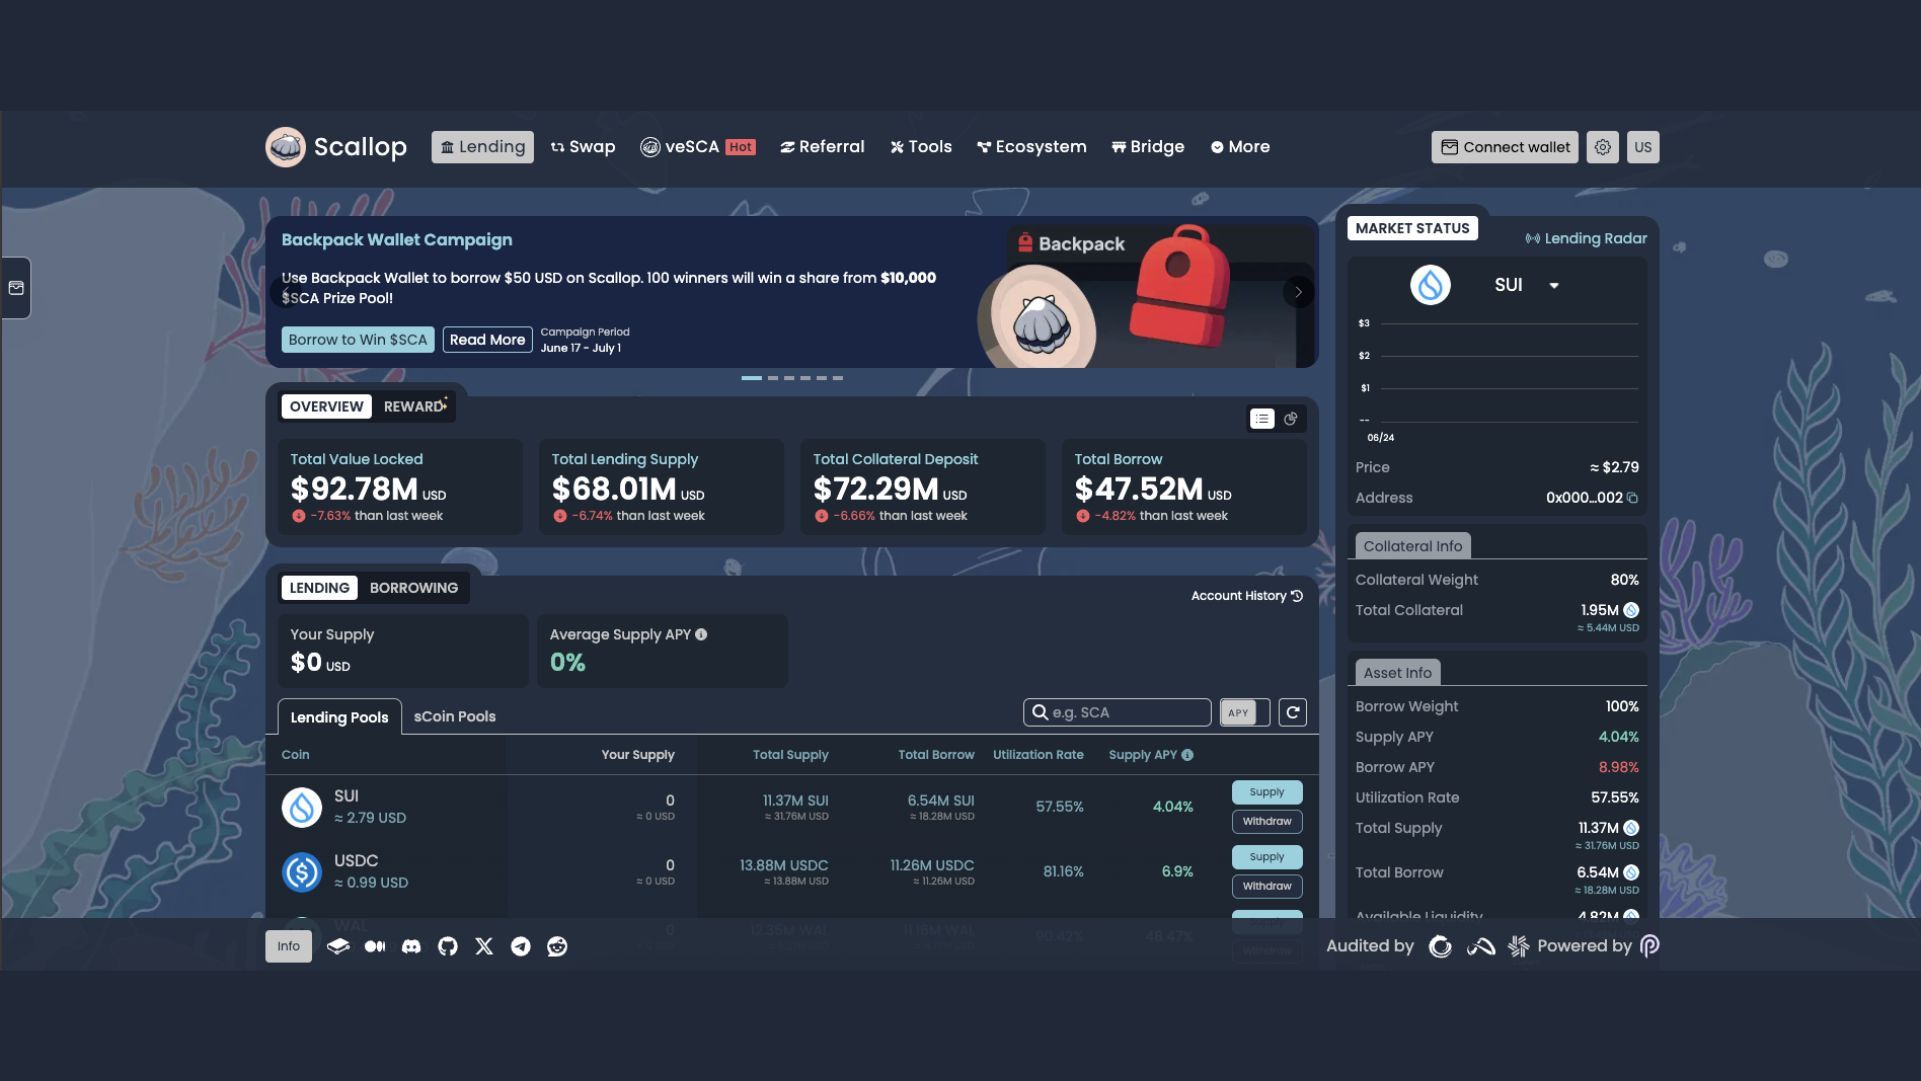This screenshot has width=1921, height=1081.
Task: Open the left edge wallet panel icon
Action: click(x=16, y=288)
